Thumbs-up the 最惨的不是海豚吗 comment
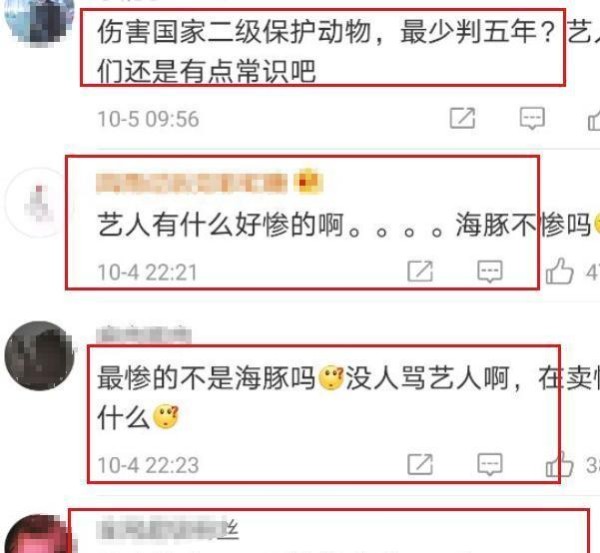Screen dimensions: 600x553 [x=559, y=464]
